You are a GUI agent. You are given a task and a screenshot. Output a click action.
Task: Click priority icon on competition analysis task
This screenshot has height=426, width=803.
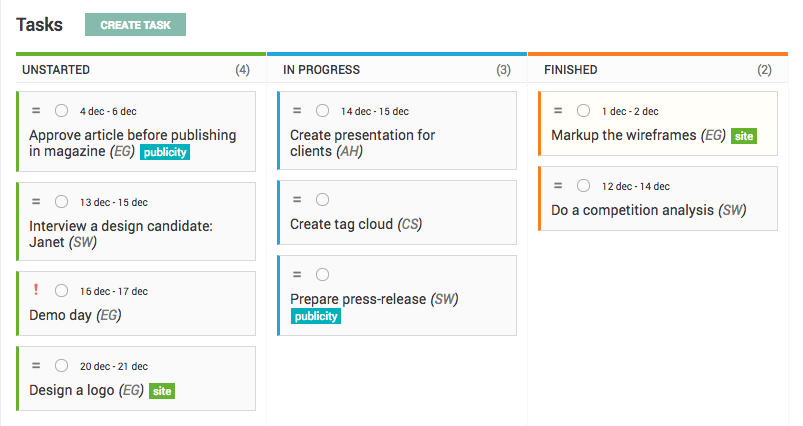pyautogui.click(x=558, y=185)
